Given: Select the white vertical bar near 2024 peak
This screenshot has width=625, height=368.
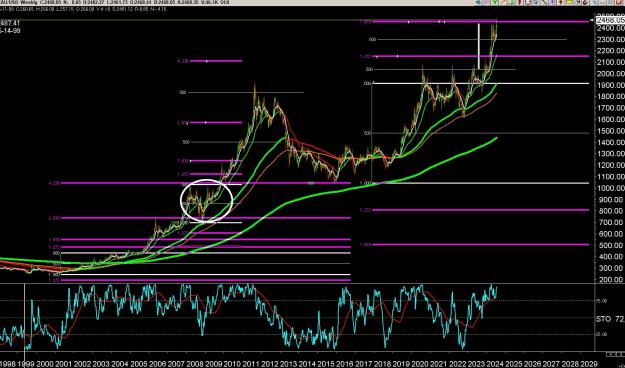Looking at the screenshot, I should click(479, 46).
